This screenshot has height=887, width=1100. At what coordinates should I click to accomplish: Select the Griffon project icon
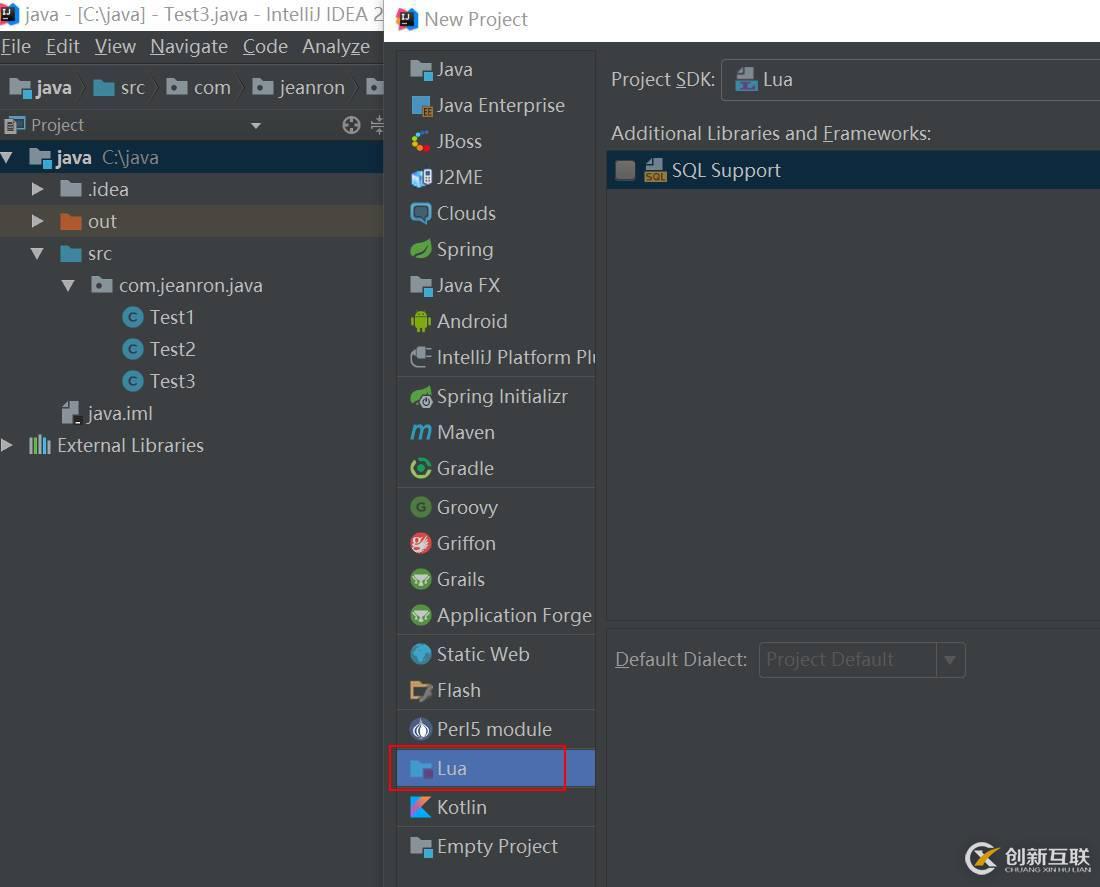tap(421, 543)
